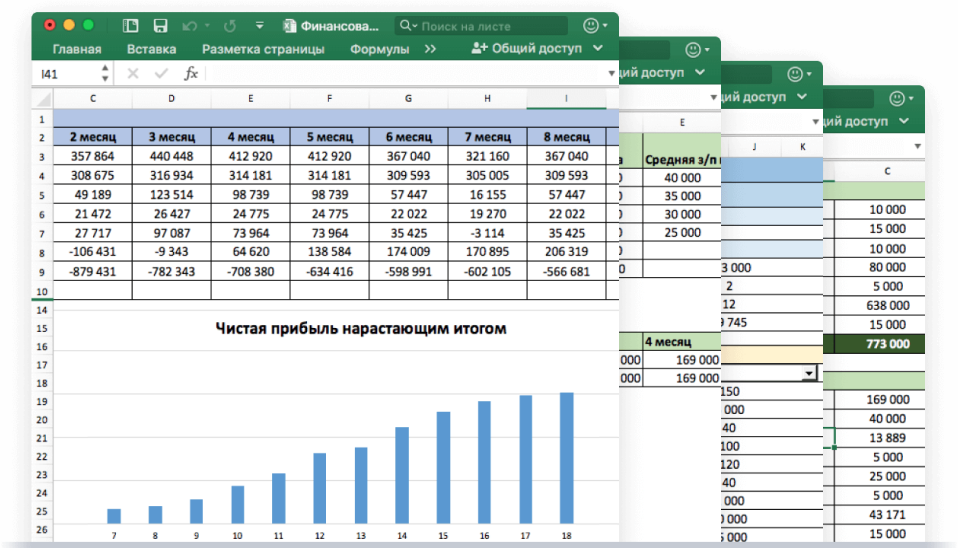Screen dimensions: 958x548
Task: Click cell with value -3 114
Action: coord(488,233)
